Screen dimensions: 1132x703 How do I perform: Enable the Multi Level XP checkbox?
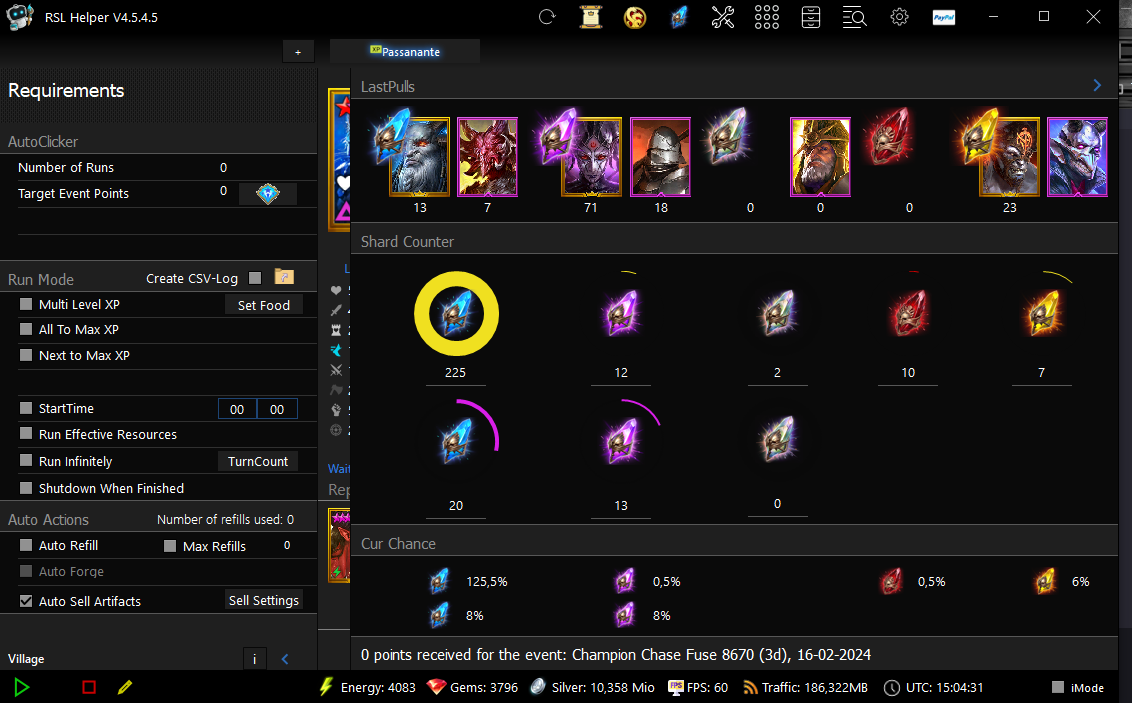pos(26,304)
